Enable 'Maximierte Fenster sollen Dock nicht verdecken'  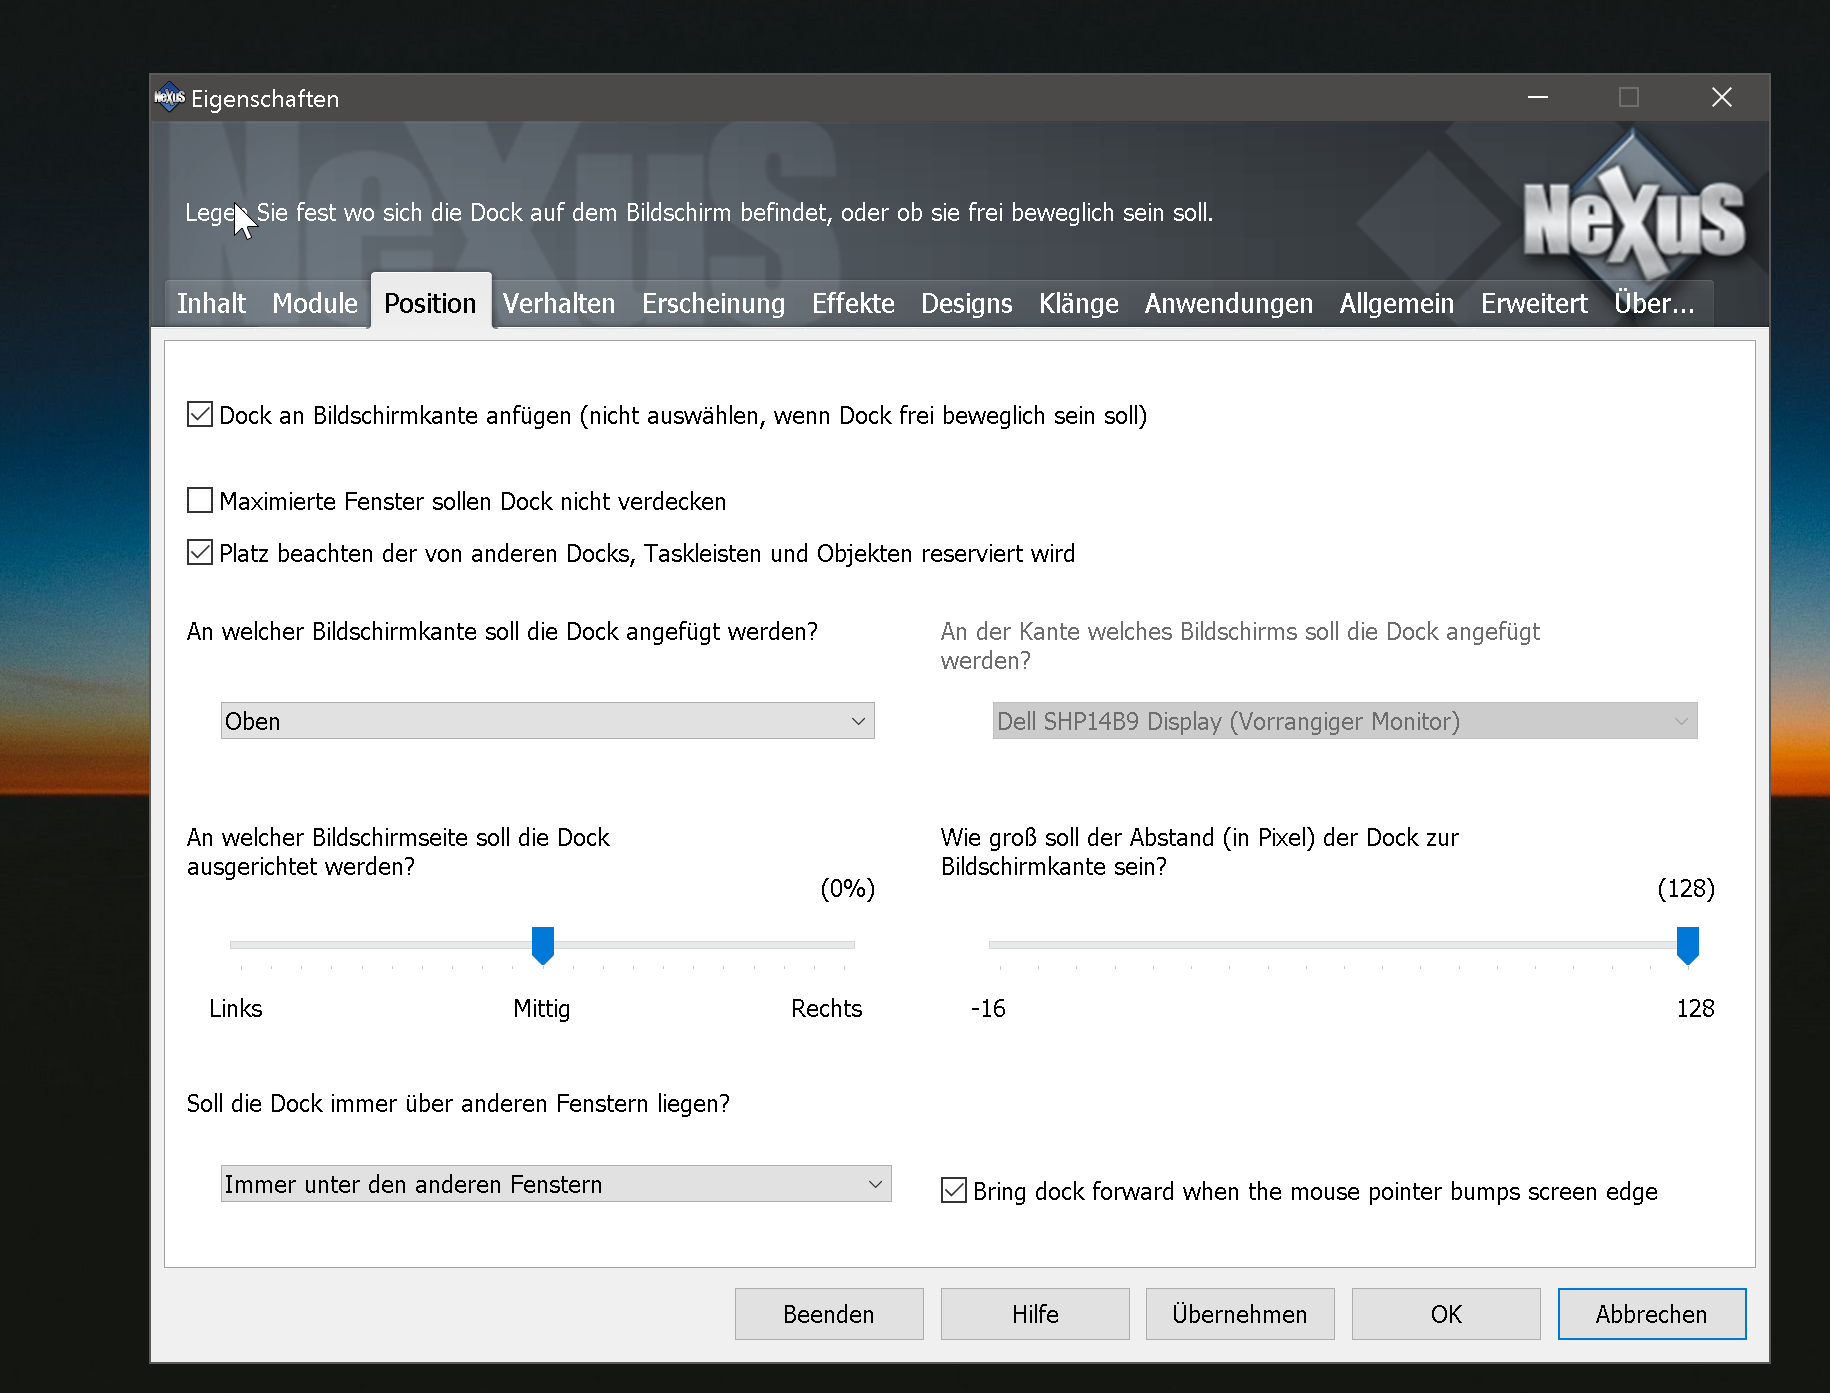(200, 501)
